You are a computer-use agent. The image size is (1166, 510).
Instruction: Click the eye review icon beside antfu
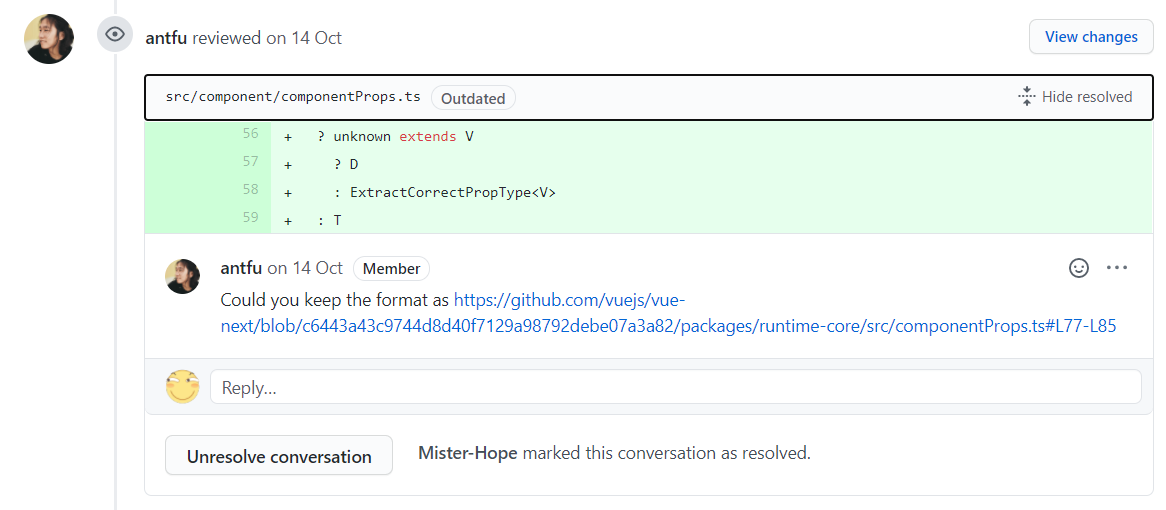tap(116, 34)
